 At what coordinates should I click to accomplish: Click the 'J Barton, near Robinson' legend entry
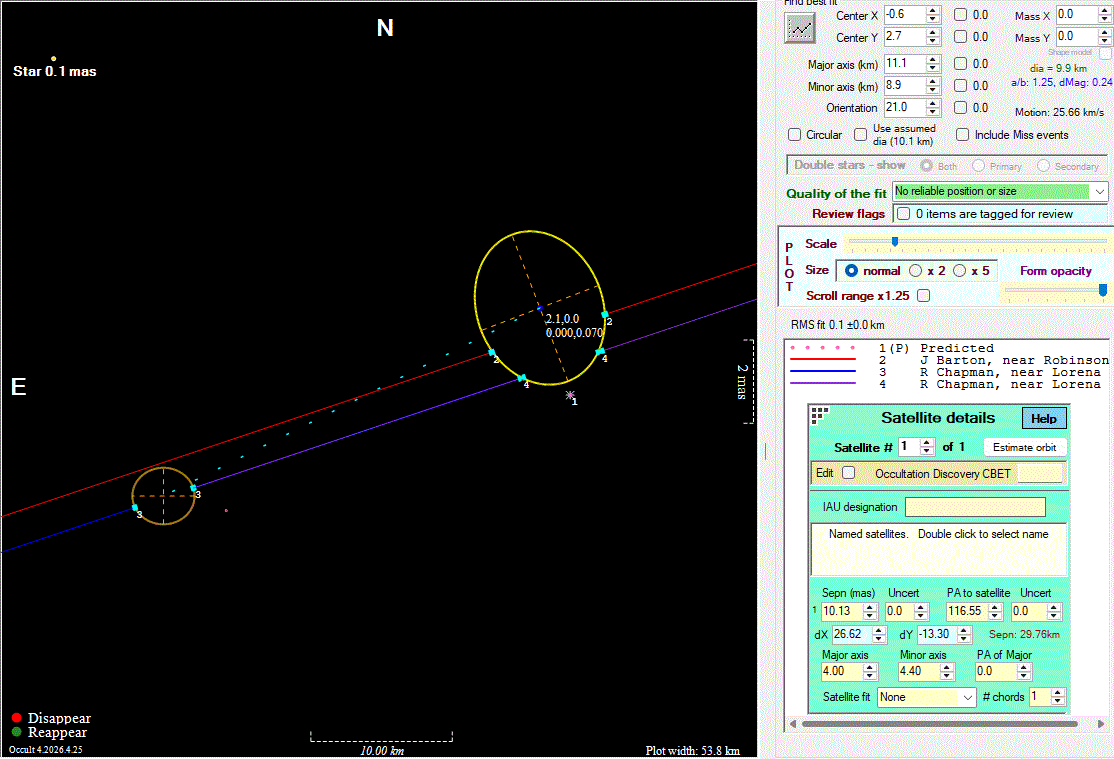point(949,360)
